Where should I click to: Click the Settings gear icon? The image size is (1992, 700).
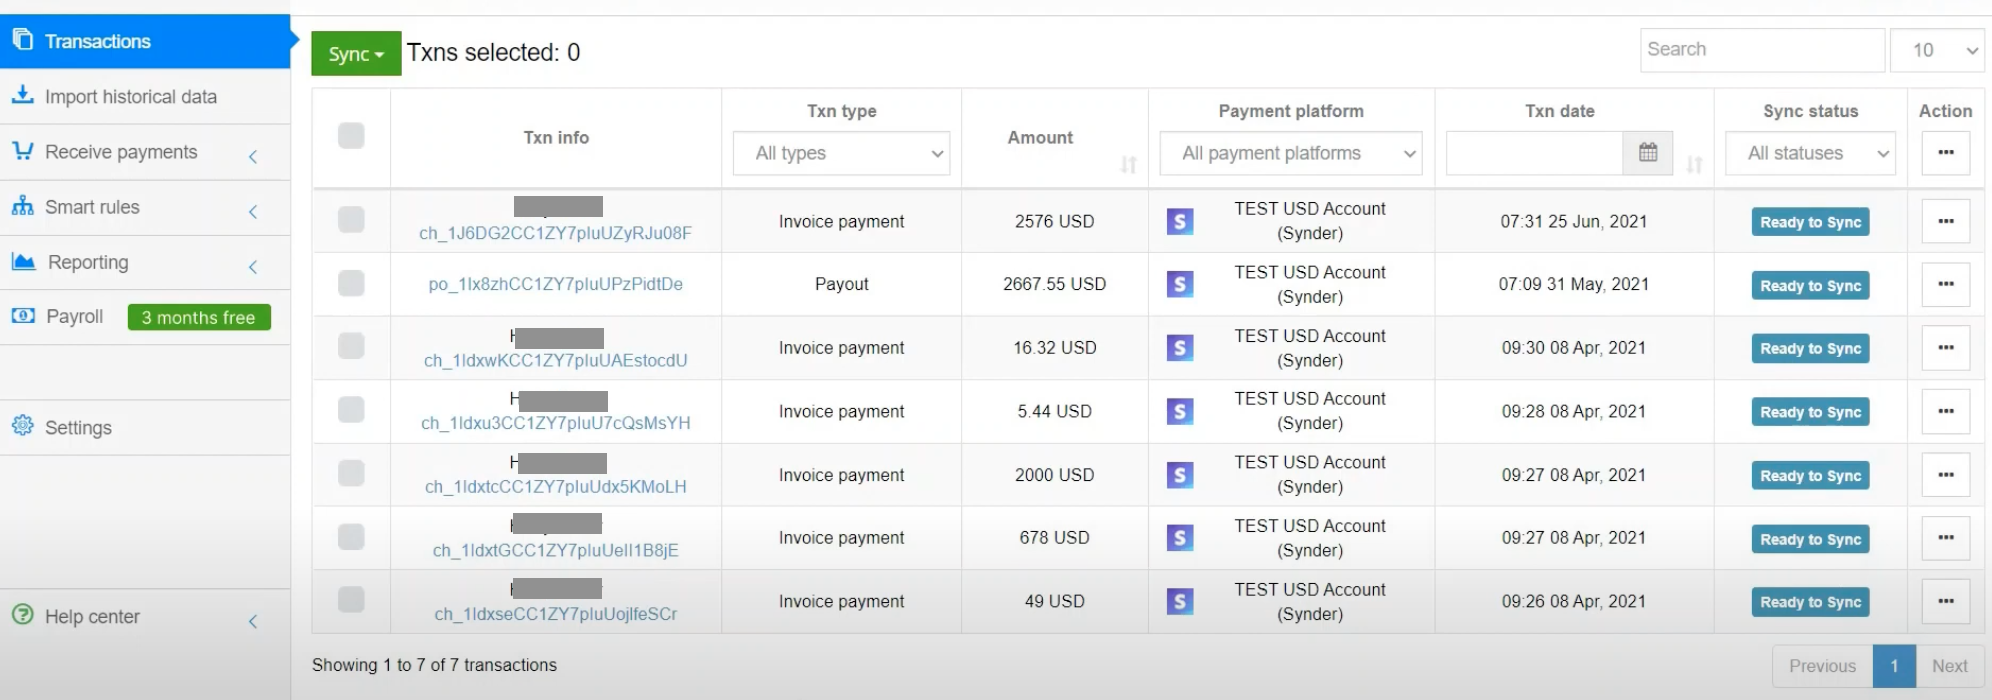coord(22,425)
